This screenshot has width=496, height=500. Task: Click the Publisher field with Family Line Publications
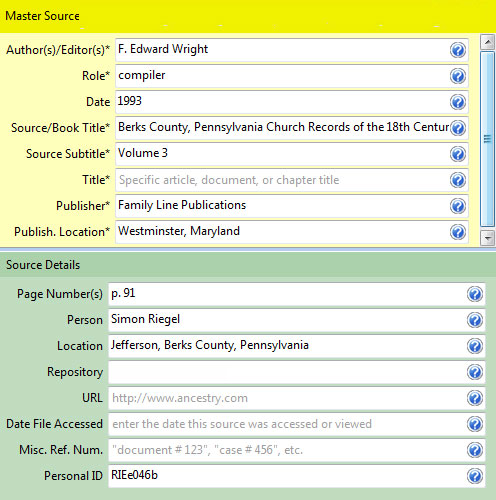coord(292,206)
